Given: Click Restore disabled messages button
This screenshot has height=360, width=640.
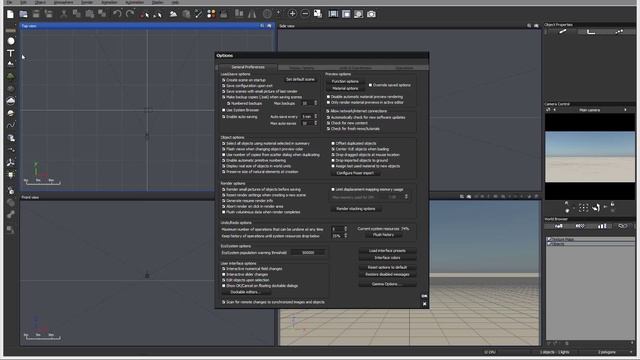Looking at the screenshot, I should pos(387,275).
